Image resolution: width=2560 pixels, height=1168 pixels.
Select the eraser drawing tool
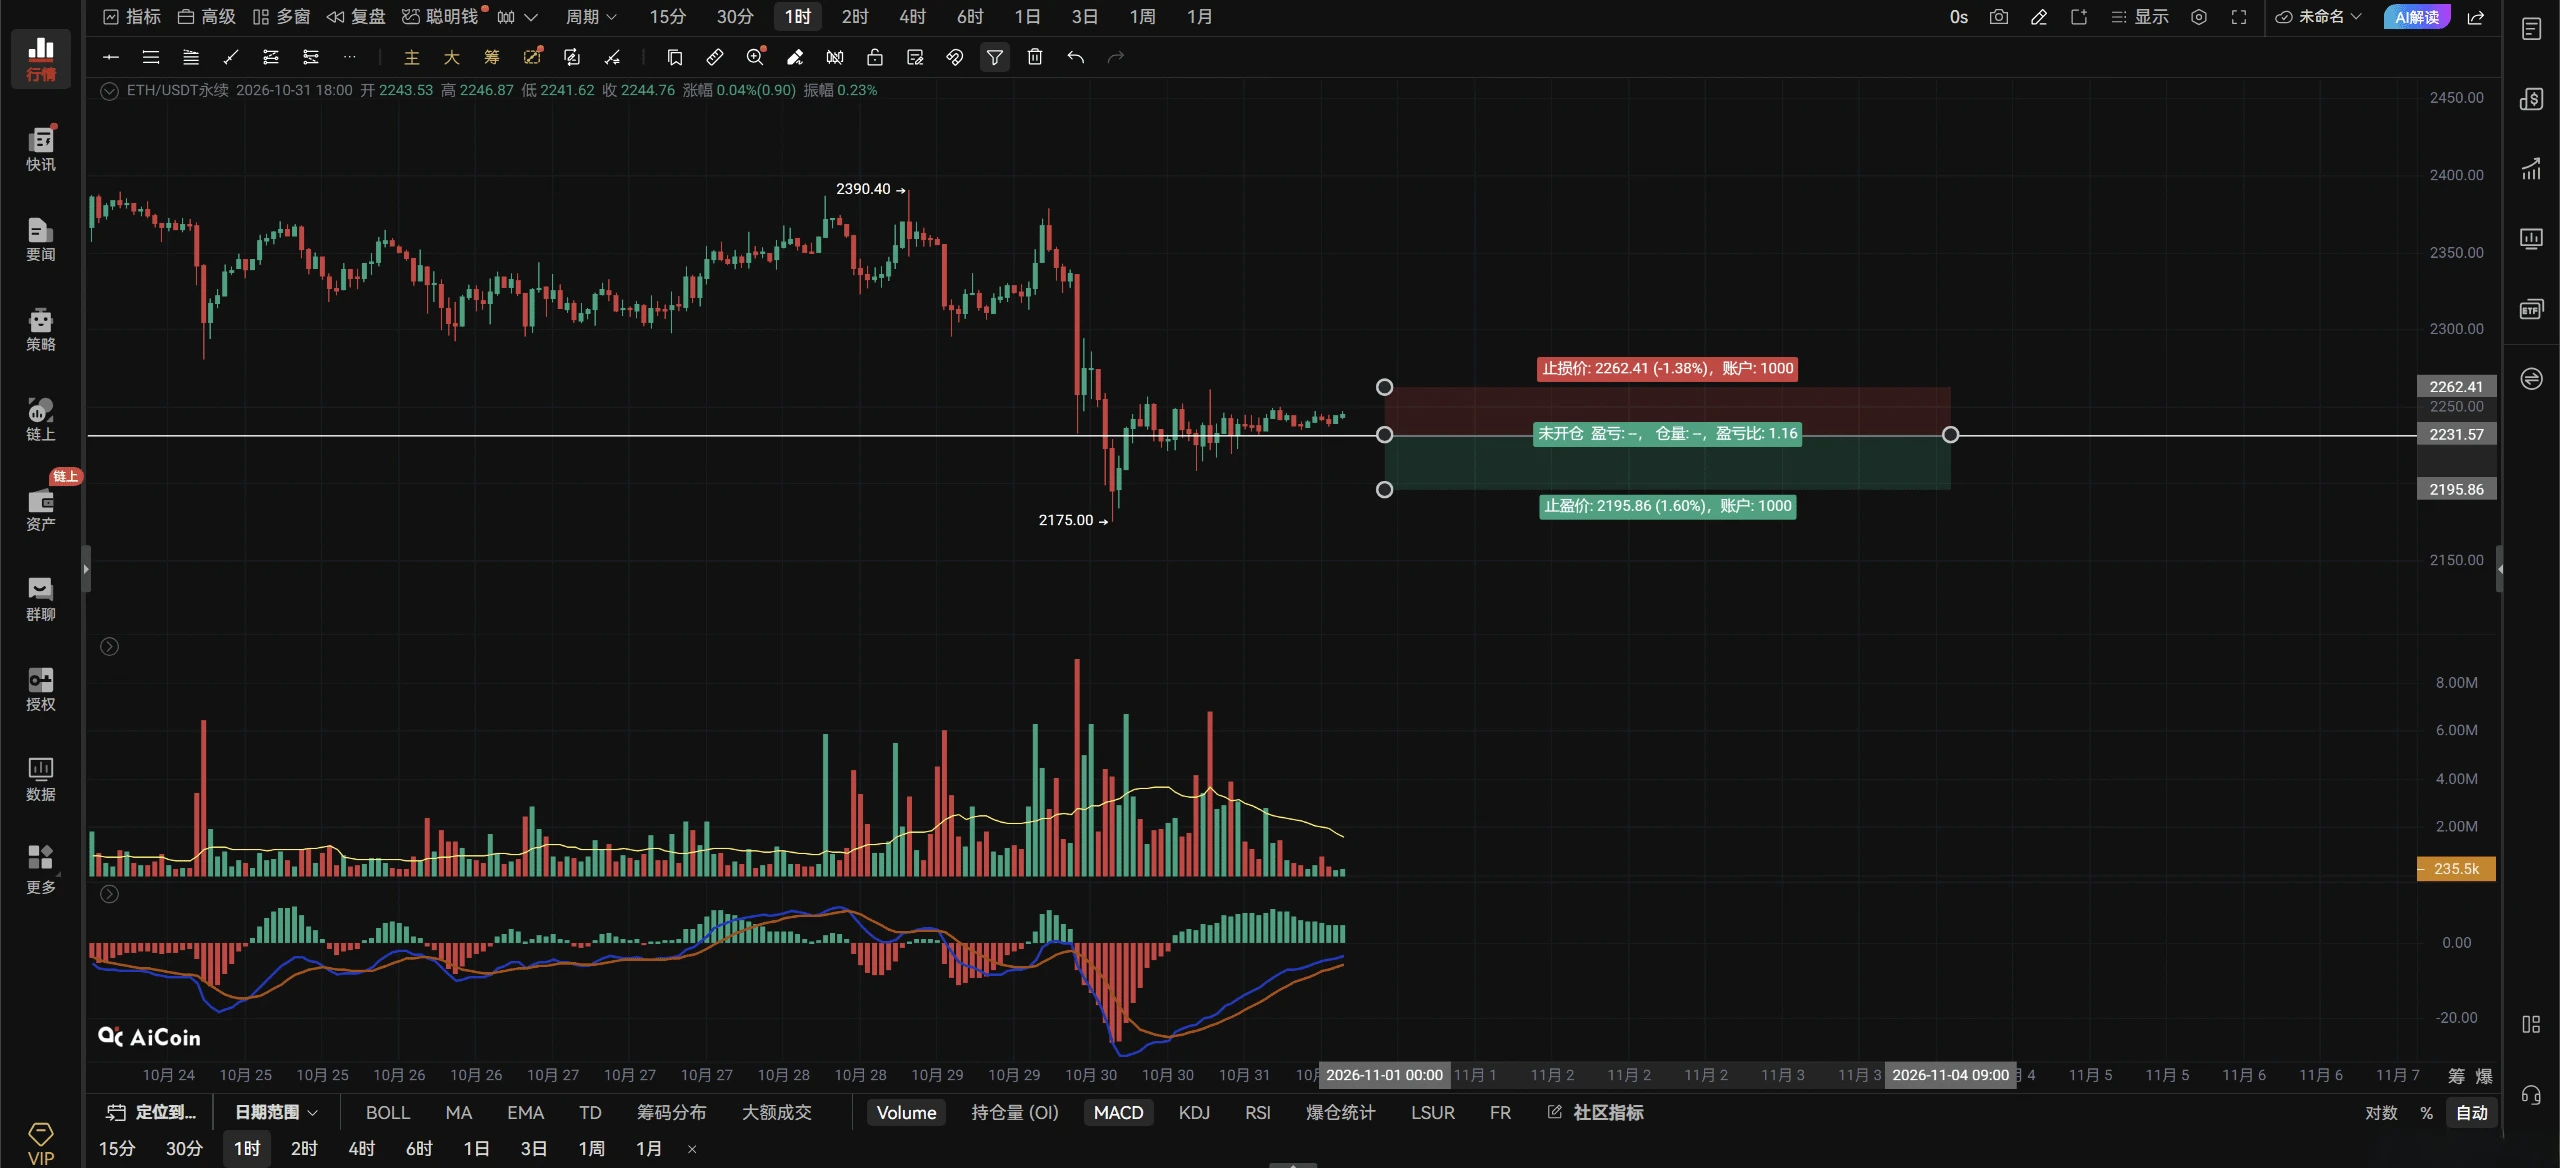pyautogui.click(x=795, y=57)
